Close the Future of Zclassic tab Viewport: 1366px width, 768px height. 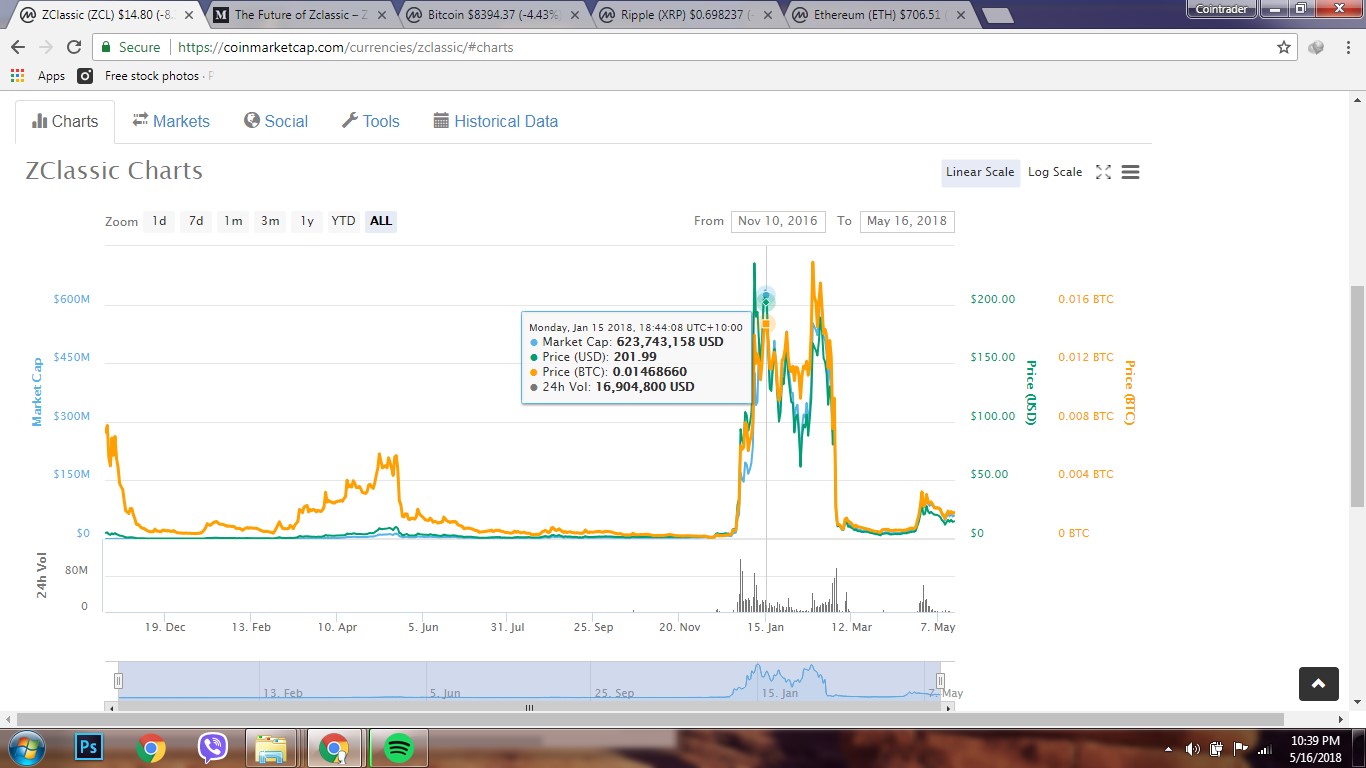coord(381,16)
